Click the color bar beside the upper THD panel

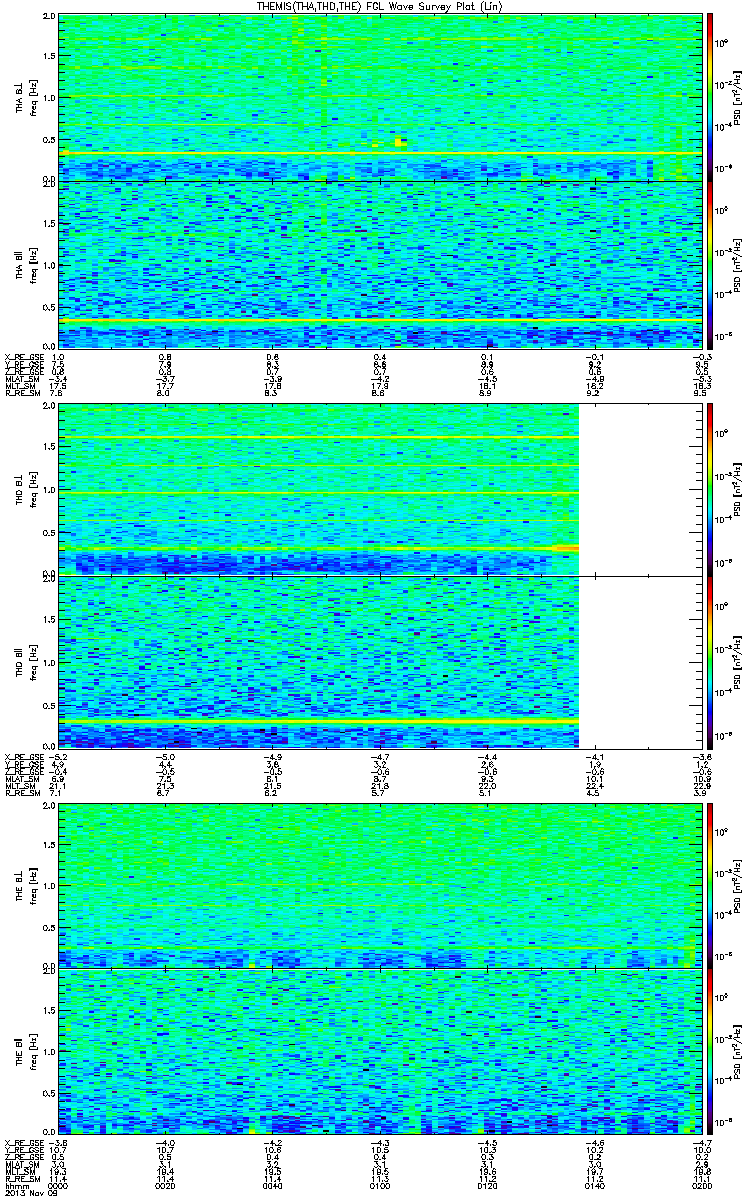pyautogui.click(x=710, y=489)
